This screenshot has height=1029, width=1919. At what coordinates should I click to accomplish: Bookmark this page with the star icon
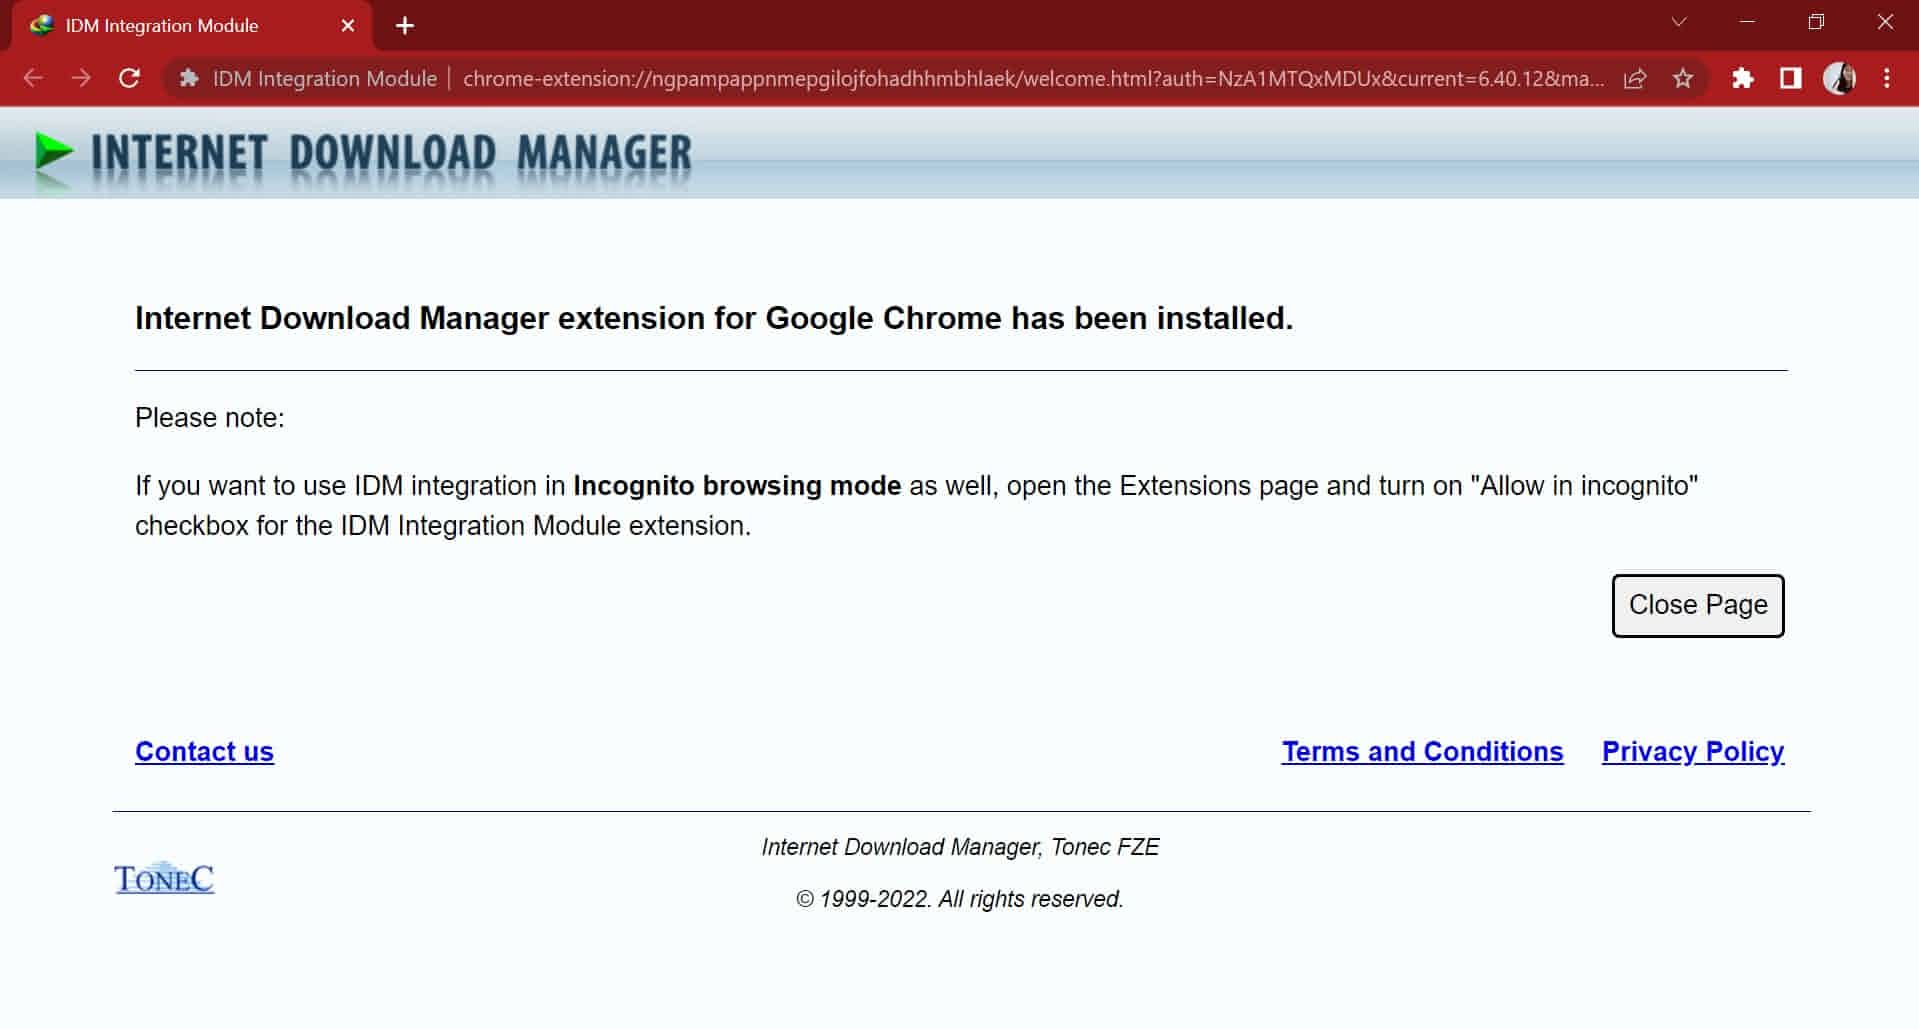pyautogui.click(x=1683, y=78)
